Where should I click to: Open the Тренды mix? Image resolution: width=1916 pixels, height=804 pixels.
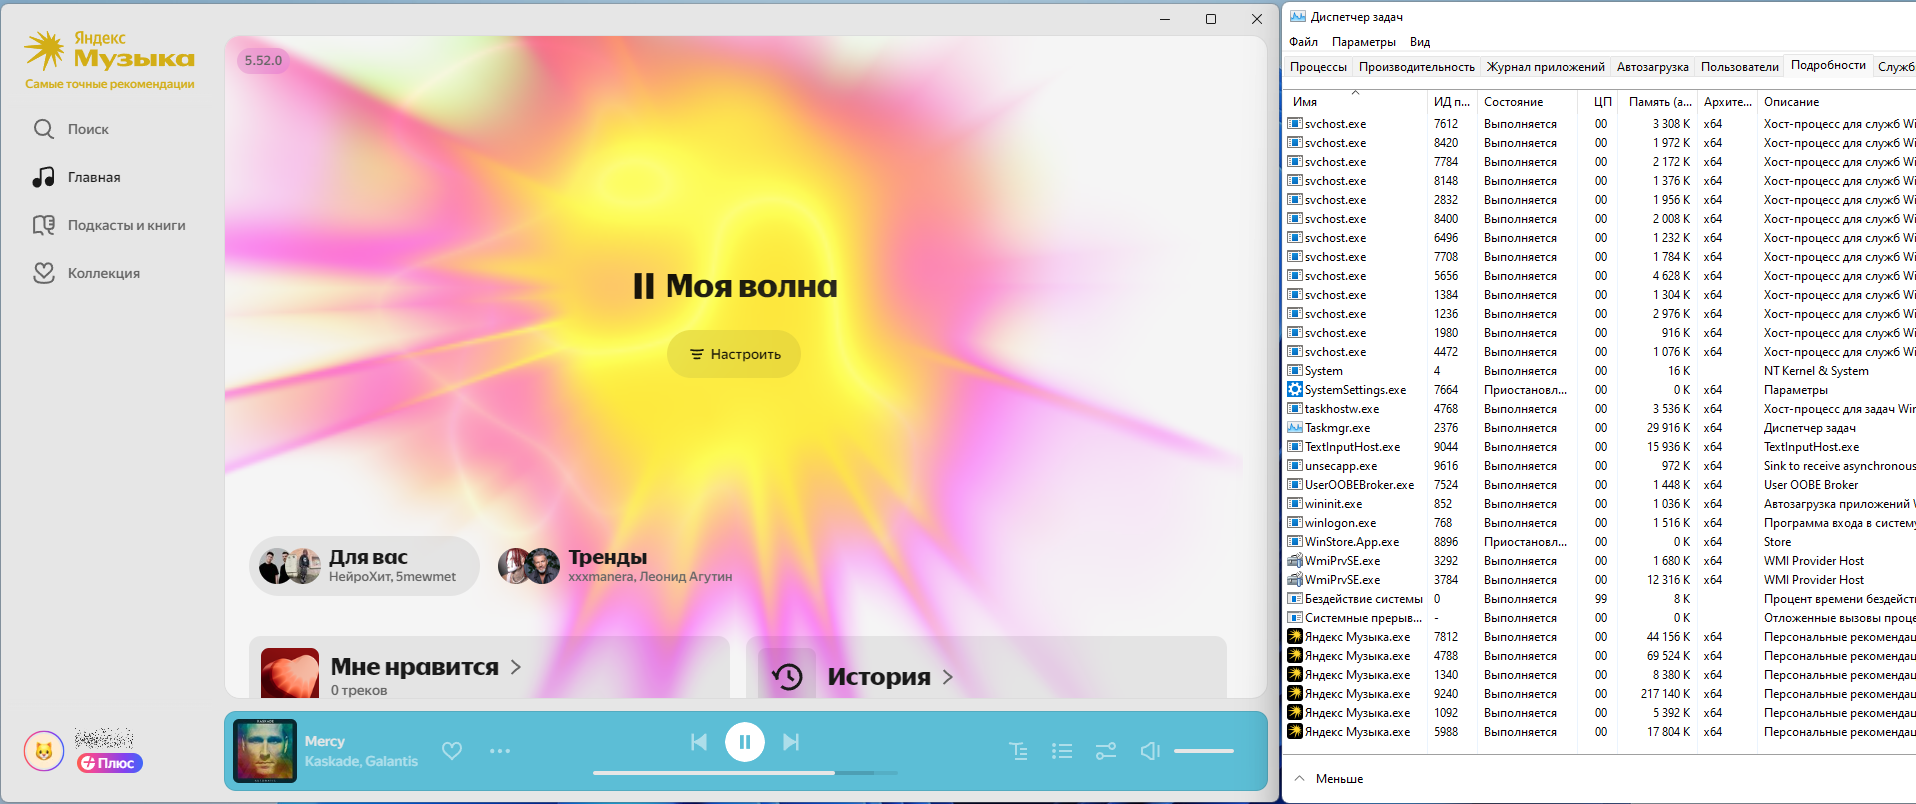(x=616, y=566)
